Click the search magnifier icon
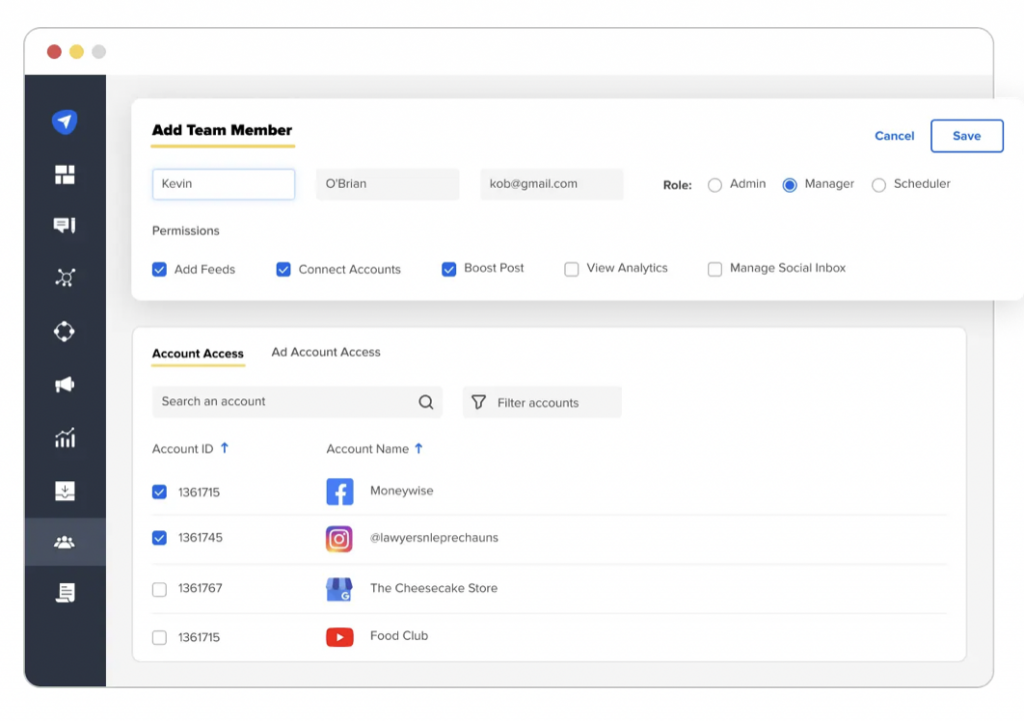1024x721 pixels. click(426, 402)
